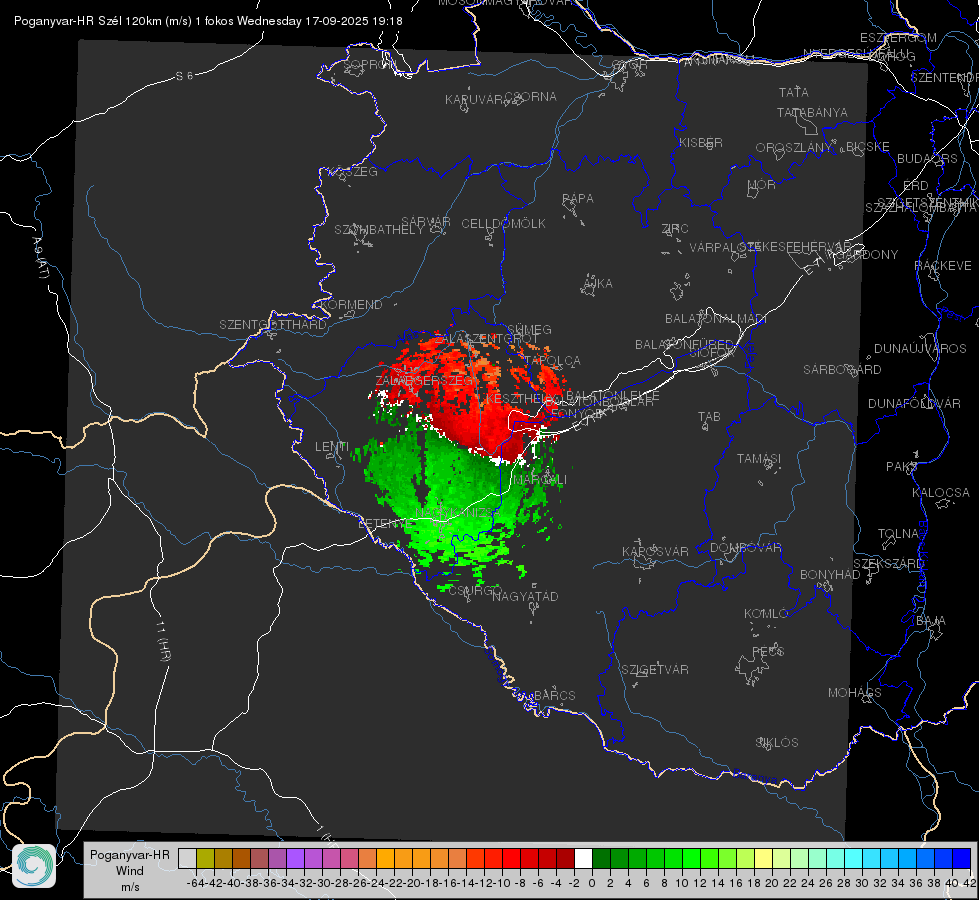Viewport: 979px width, 900px height.
Task: Click the AJKA city label
Action: (598, 284)
